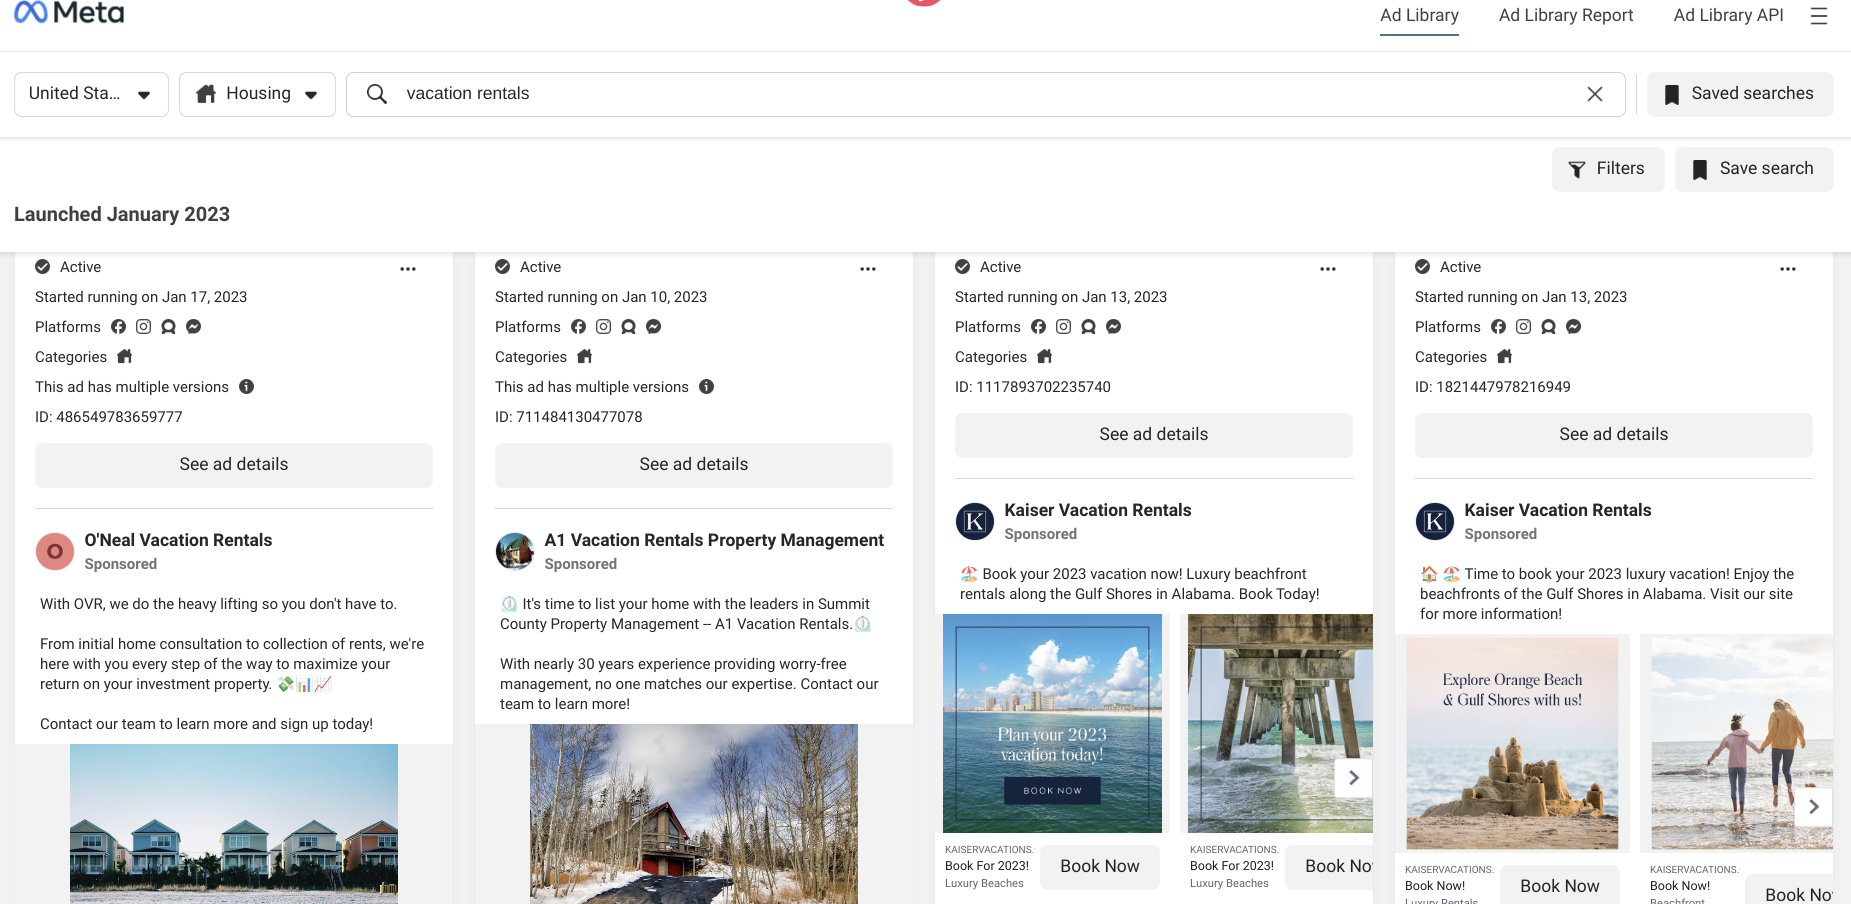The image size is (1851, 904).
Task: Open more options for A1 Vacation Rentals ad card
Action: point(868,269)
